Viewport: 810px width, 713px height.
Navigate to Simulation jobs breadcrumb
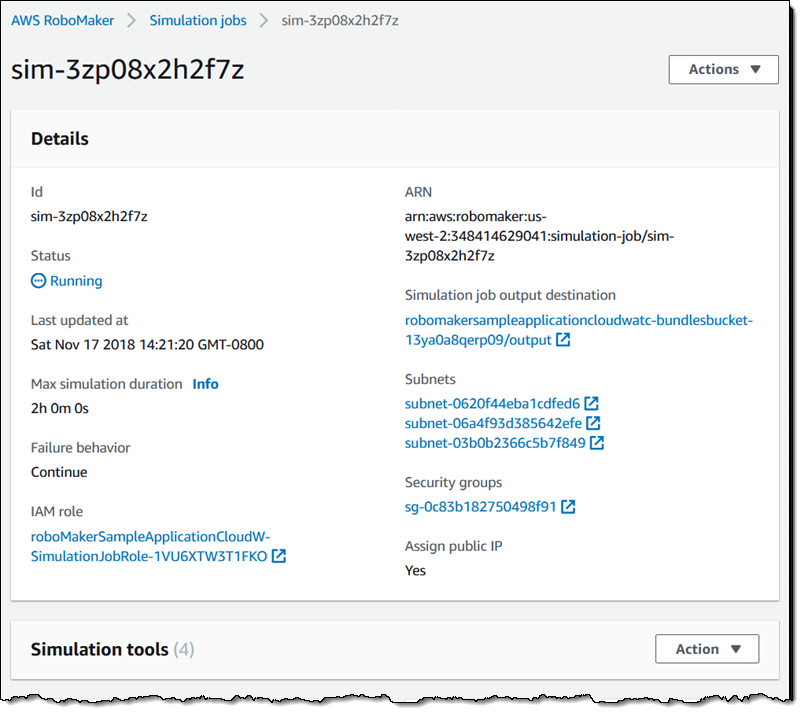[x=196, y=20]
